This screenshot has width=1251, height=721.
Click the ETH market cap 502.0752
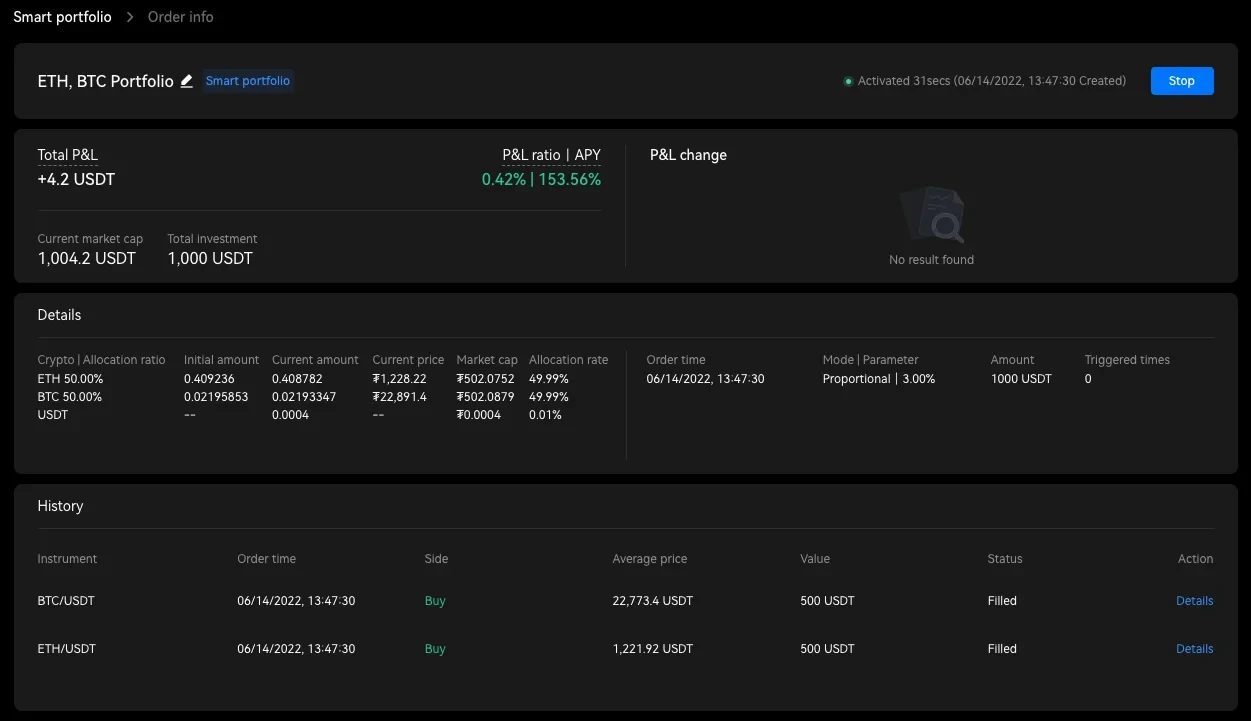tap(486, 379)
